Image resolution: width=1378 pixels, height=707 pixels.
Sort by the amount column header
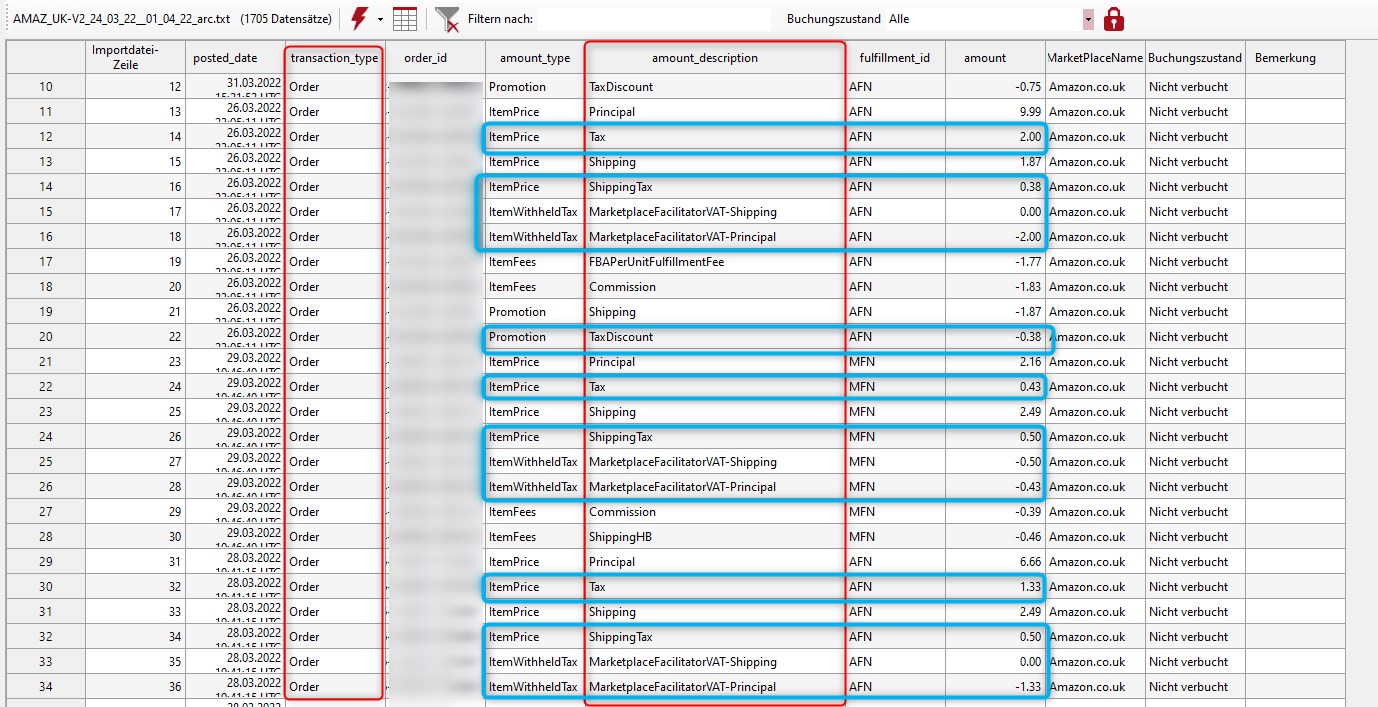point(986,57)
